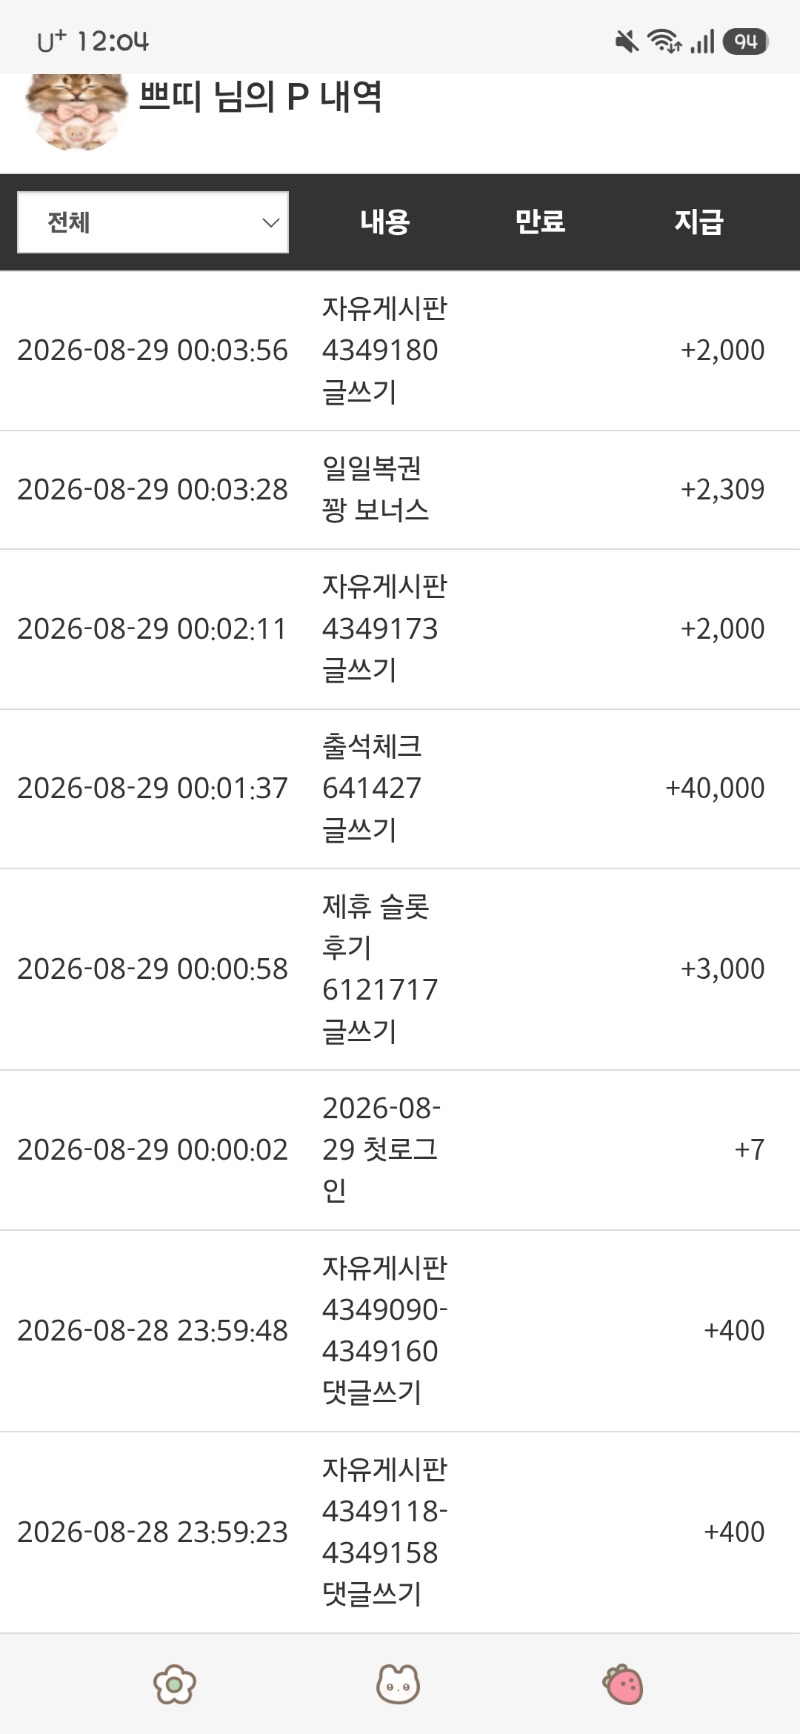Select the 지급 column header
Viewport: 800px width, 1734px height.
tap(698, 221)
